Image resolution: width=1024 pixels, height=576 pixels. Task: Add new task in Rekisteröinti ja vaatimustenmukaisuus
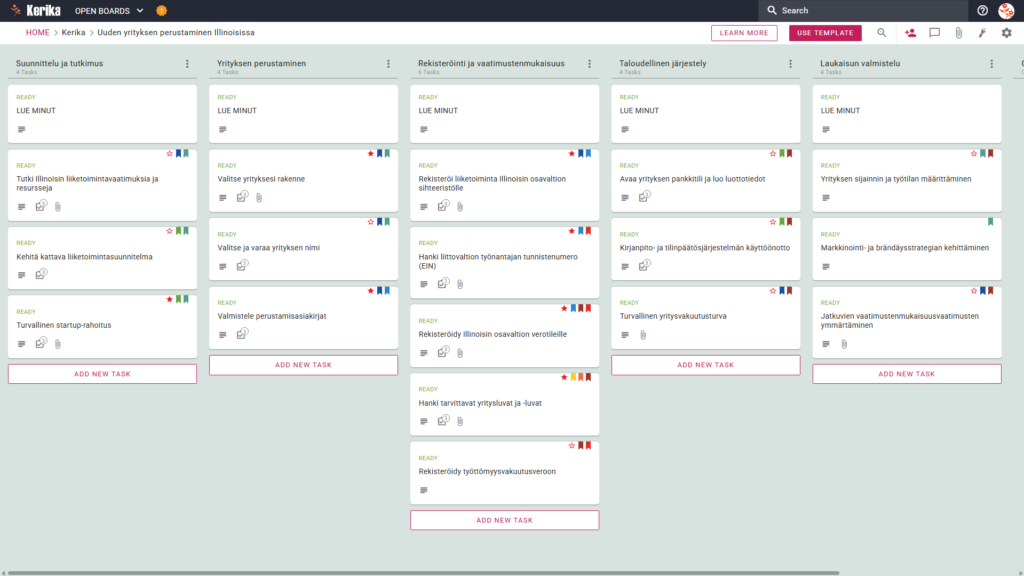pos(505,520)
